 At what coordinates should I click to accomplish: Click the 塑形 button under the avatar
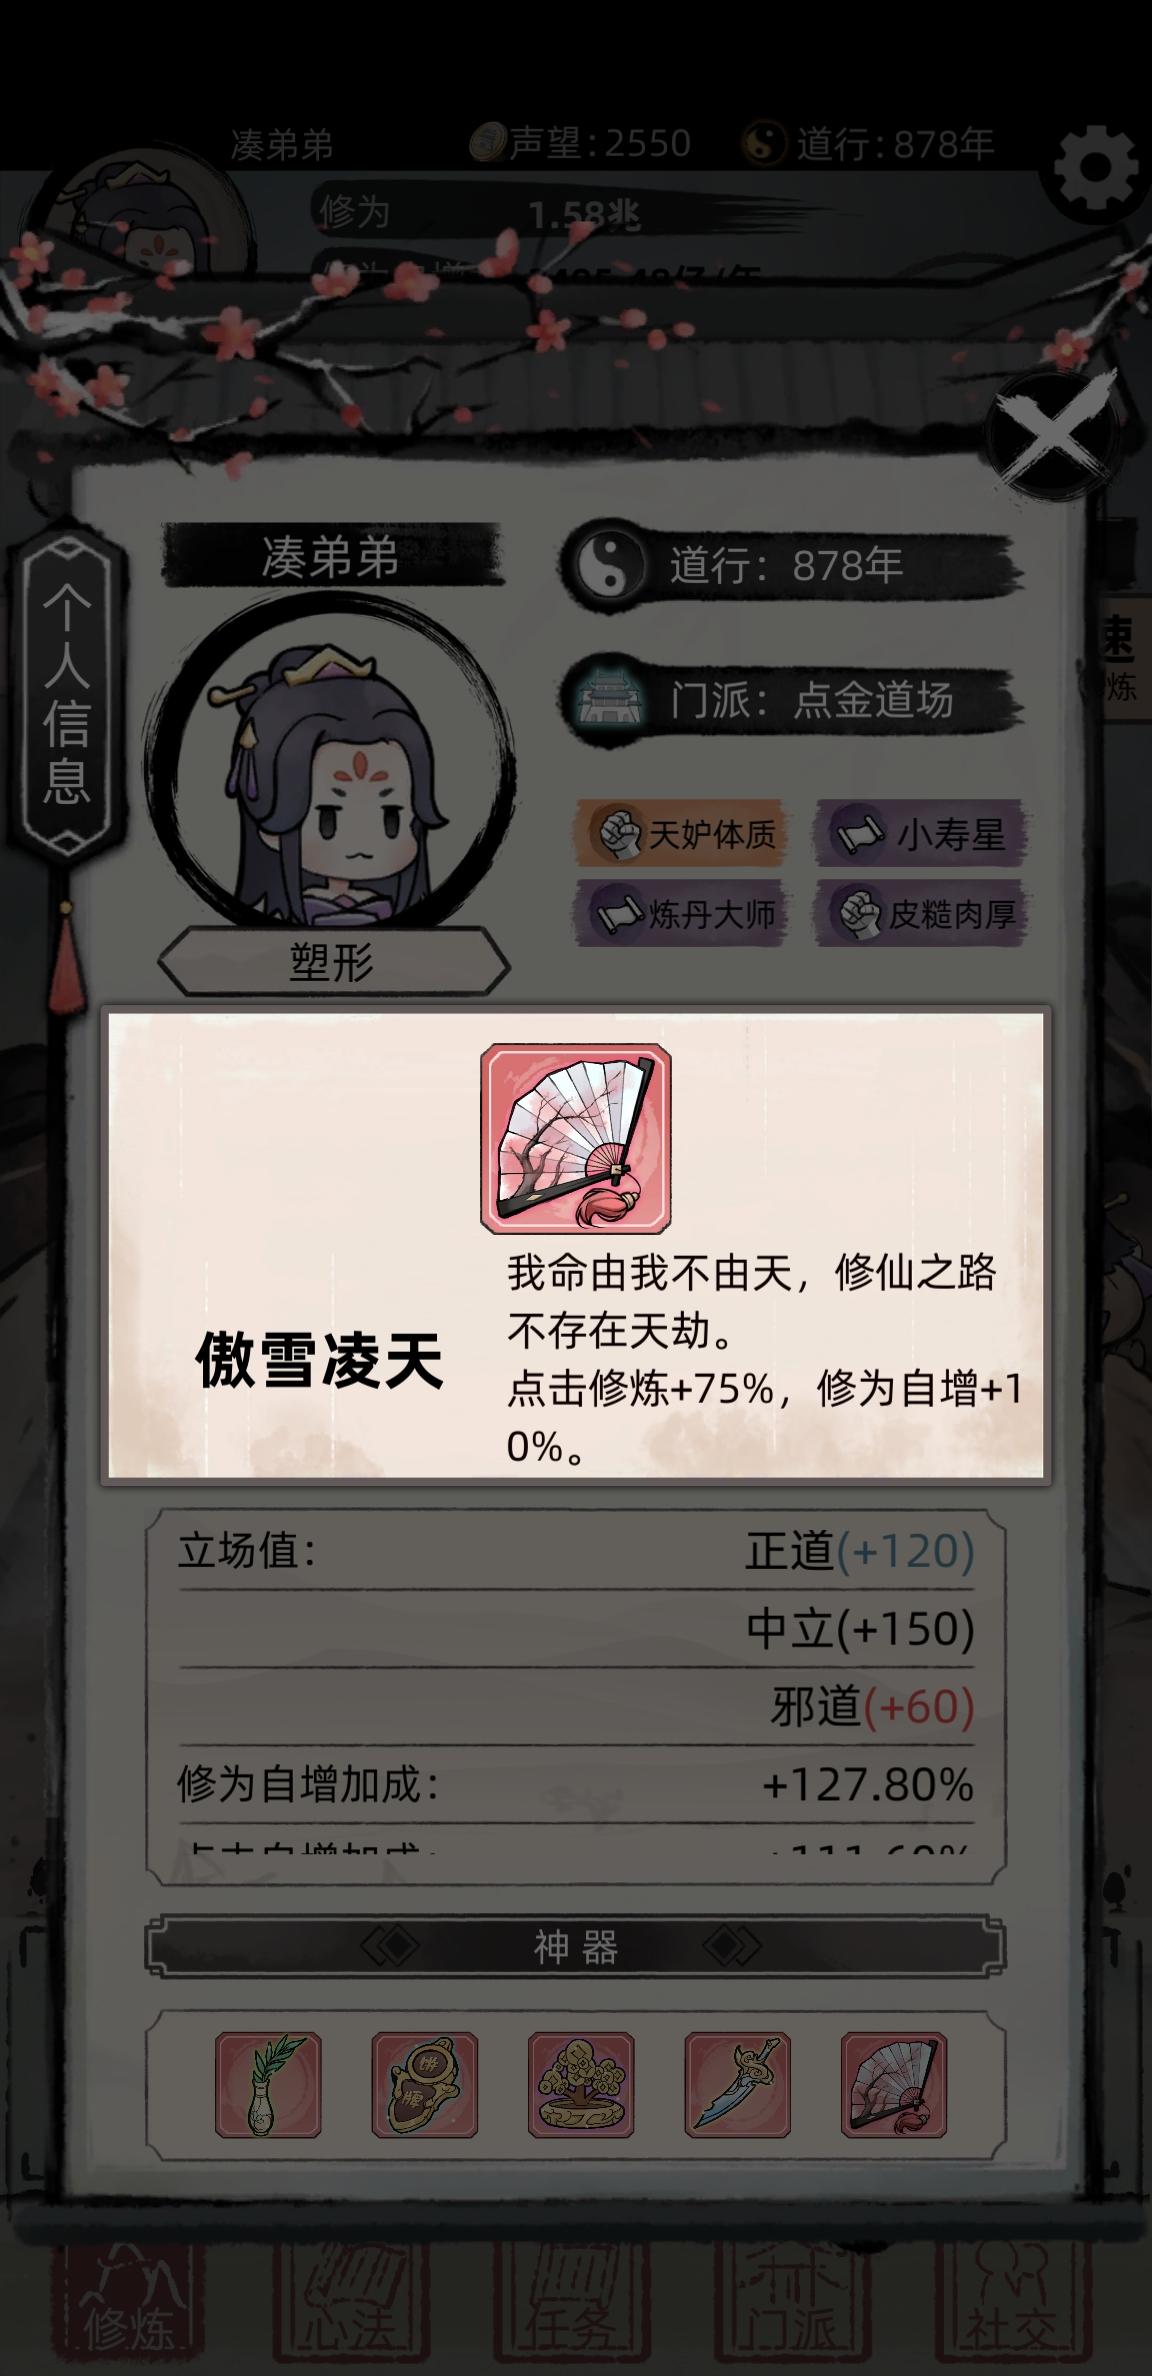click(x=333, y=962)
